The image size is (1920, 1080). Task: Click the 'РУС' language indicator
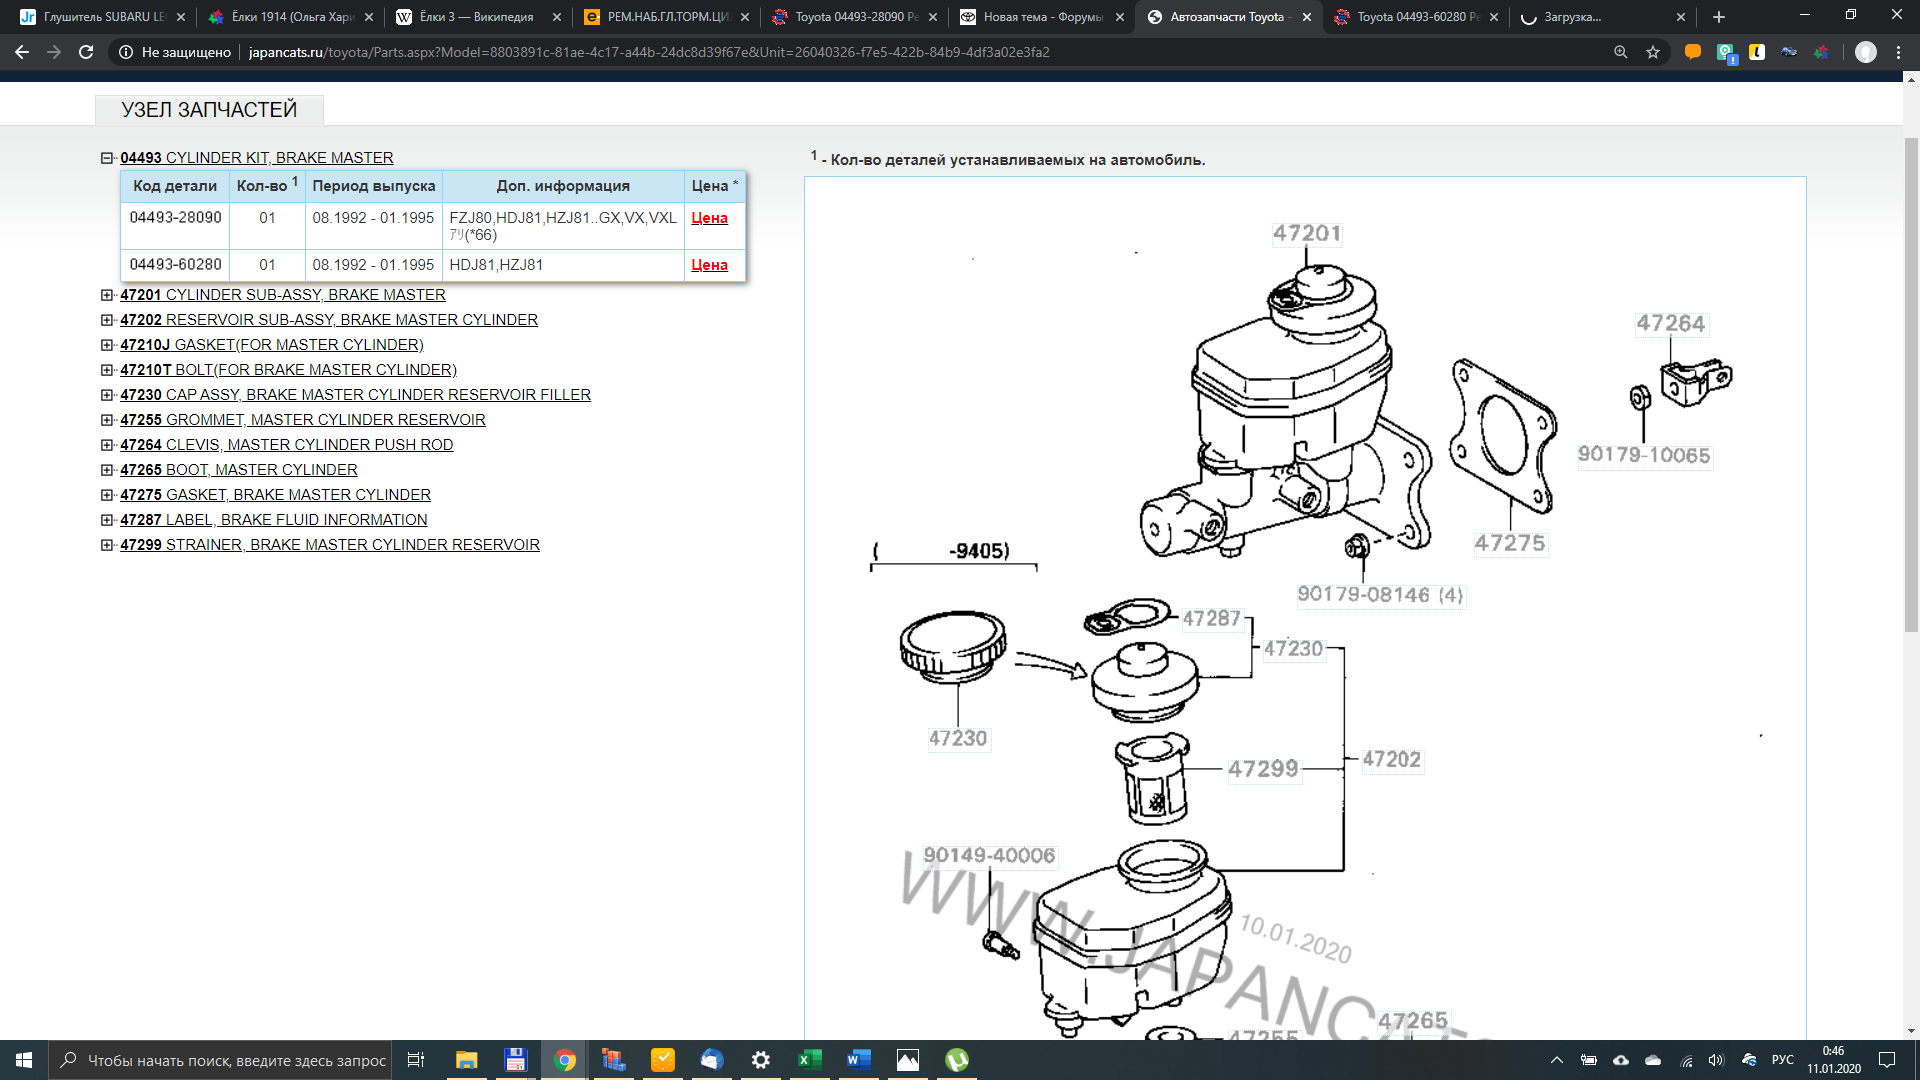coord(1782,1060)
